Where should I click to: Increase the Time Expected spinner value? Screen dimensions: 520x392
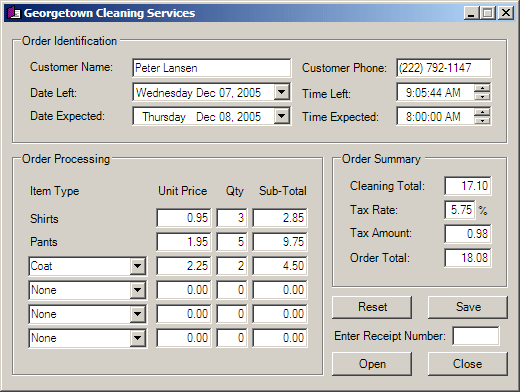482,112
